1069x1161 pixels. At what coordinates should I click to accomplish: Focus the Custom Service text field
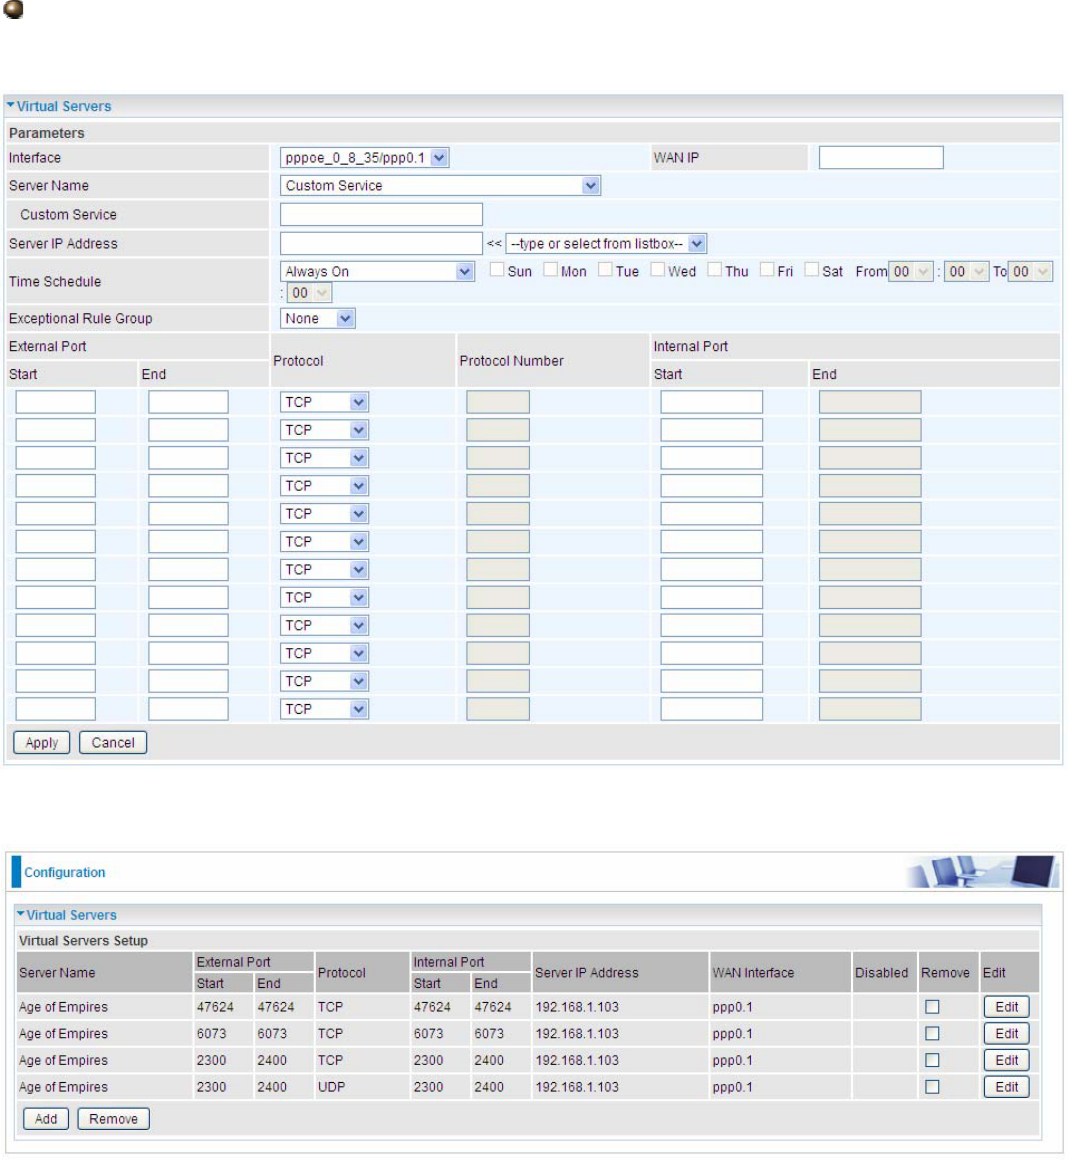(381, 215)
